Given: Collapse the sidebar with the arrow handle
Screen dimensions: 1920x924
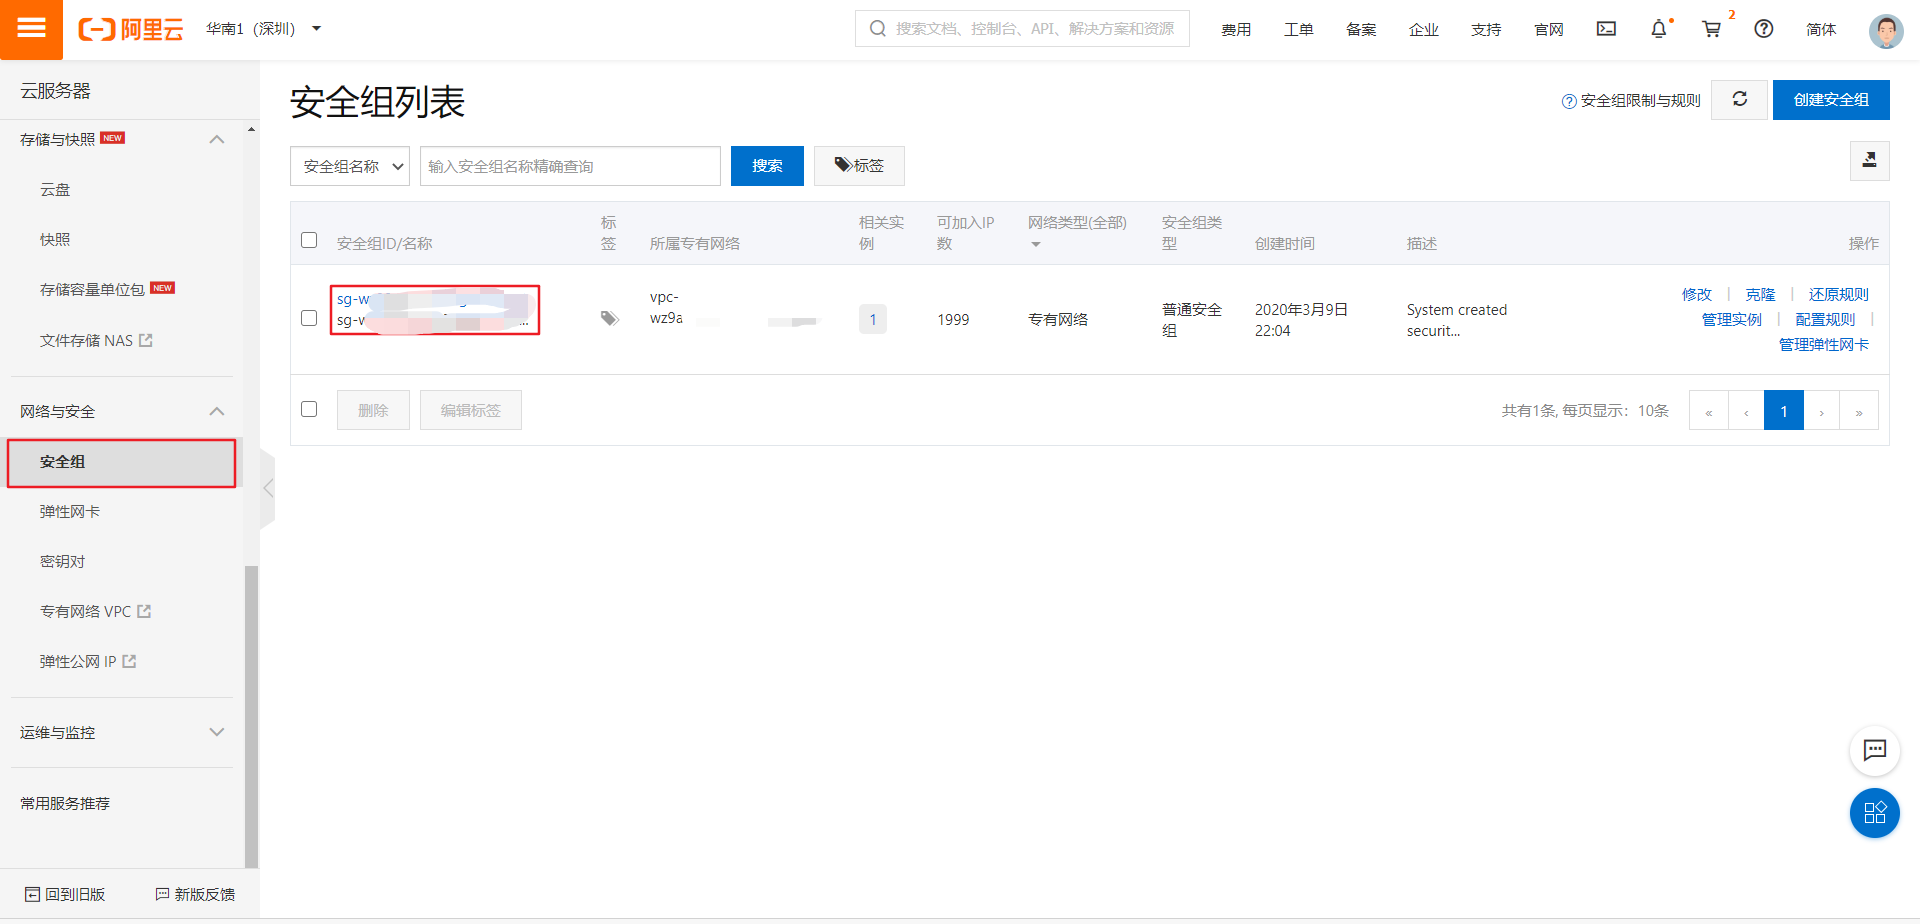Looking at the screenshot, I should click(267, 488).
